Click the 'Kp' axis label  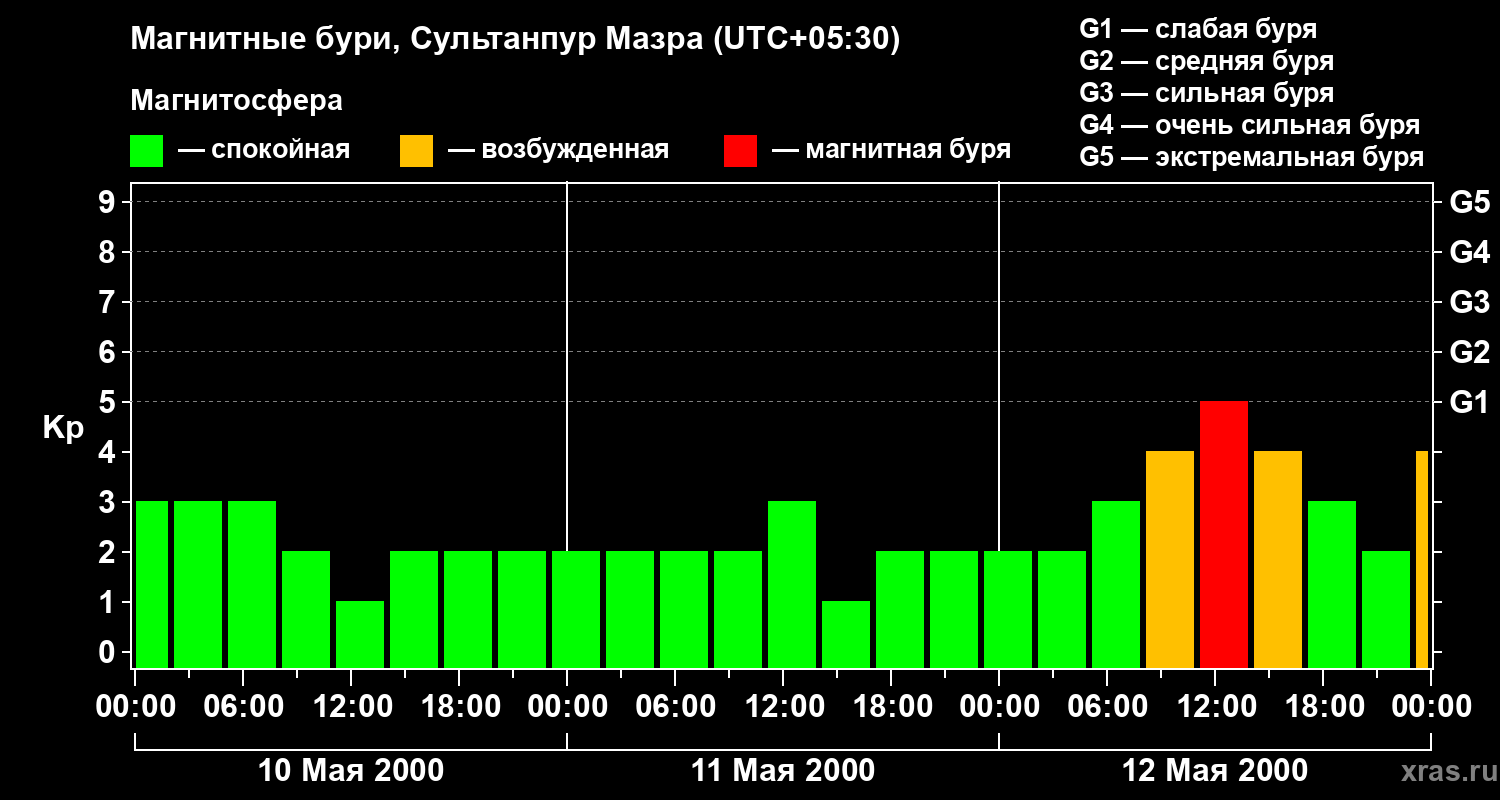tap(63, 428)
